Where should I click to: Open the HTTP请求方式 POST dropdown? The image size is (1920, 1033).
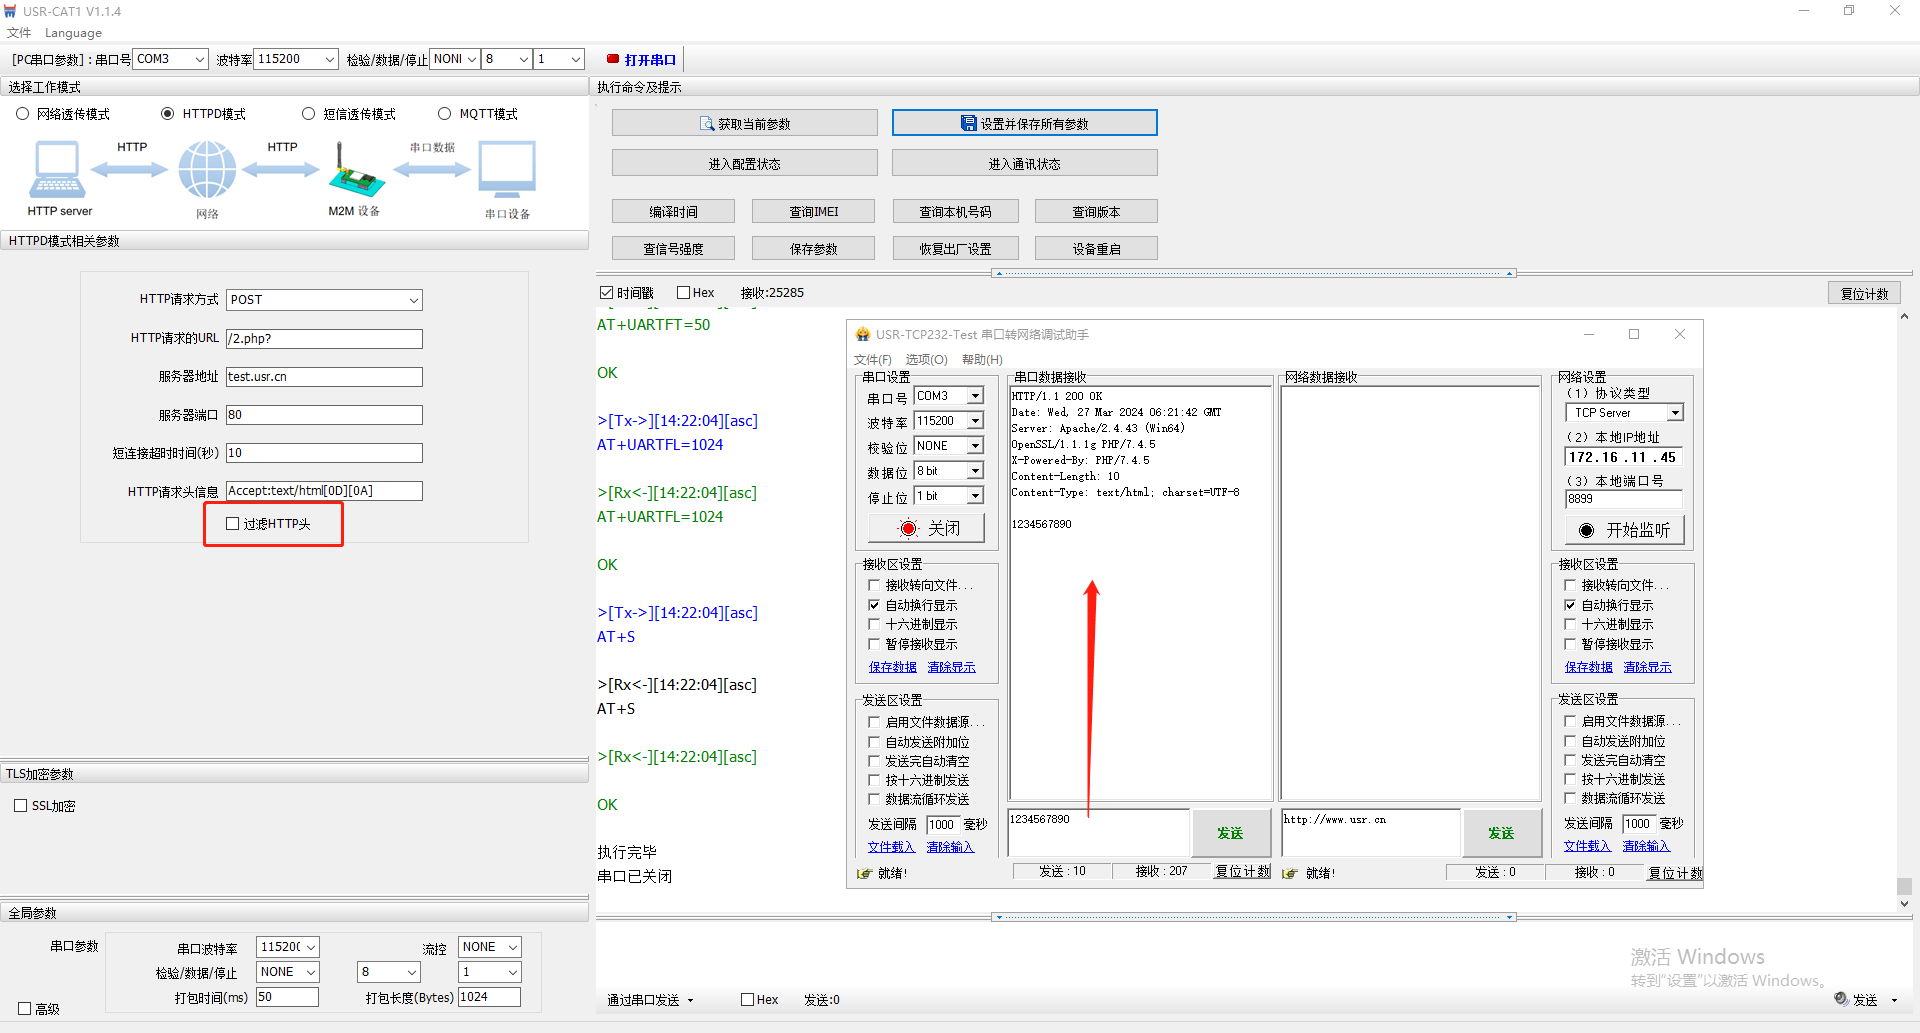(x=324, y=300)
